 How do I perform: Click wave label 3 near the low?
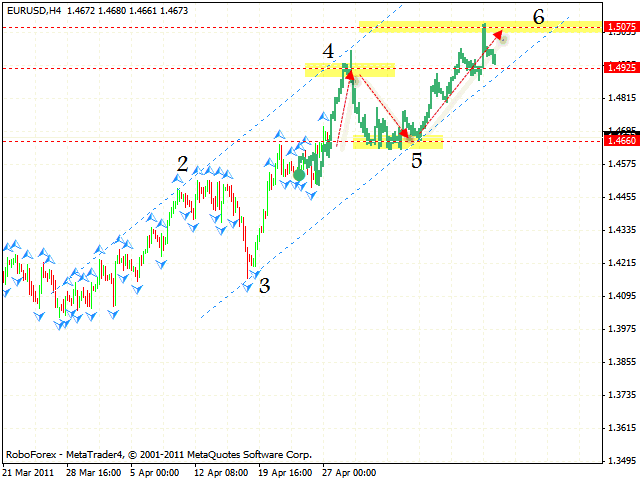click(x=264, y=285)
